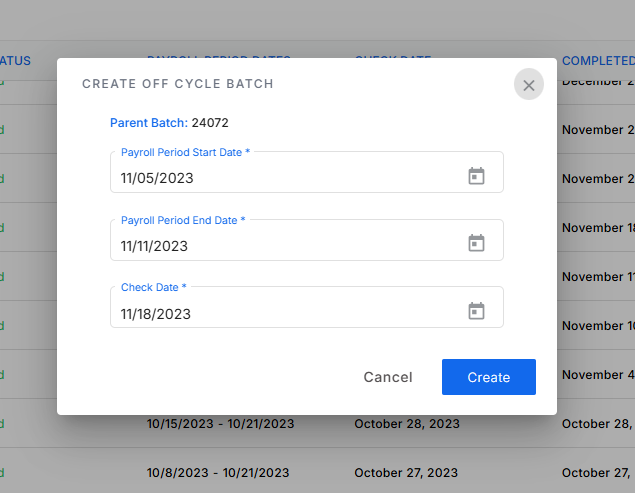Open calendar picker for Payroll Period Start Date
This screenshot has height=493, width=635.
tap(476, 176)
